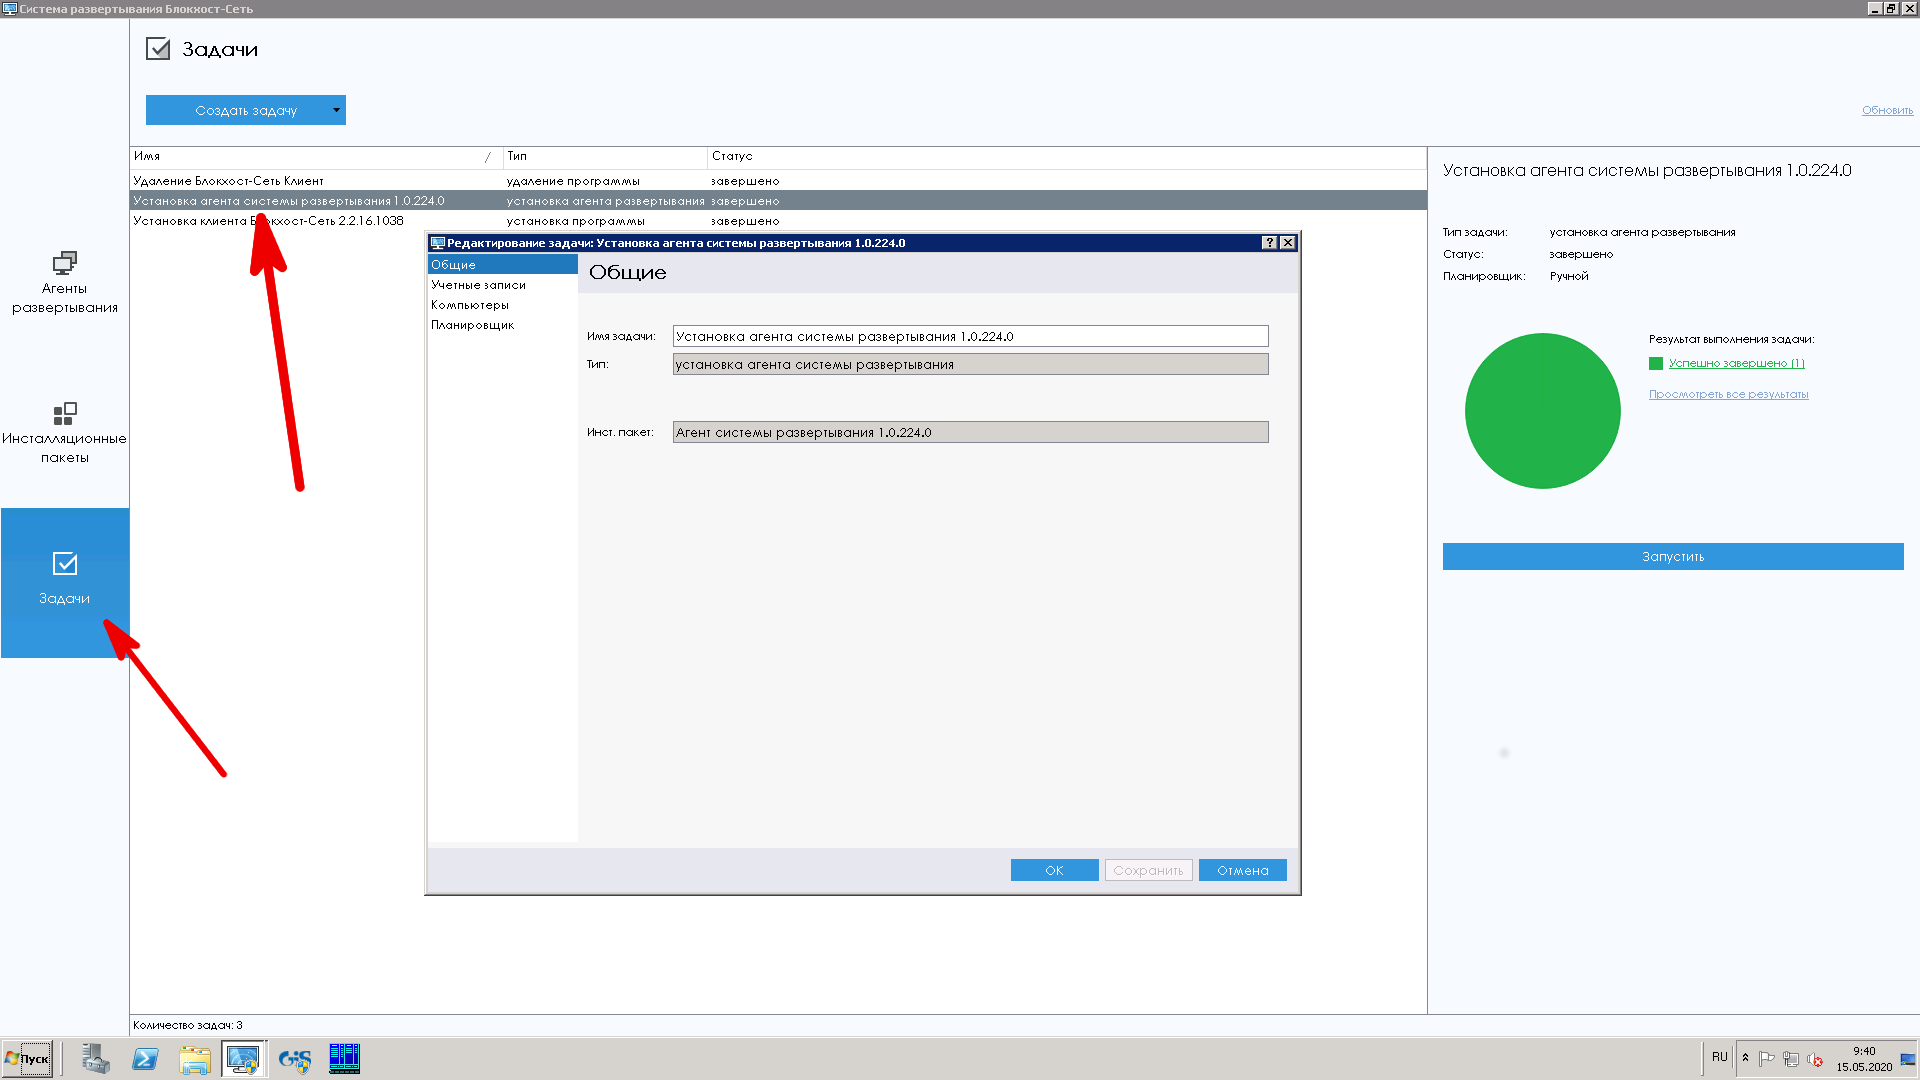Switch to the Компьютеры section

click(502, 305)
